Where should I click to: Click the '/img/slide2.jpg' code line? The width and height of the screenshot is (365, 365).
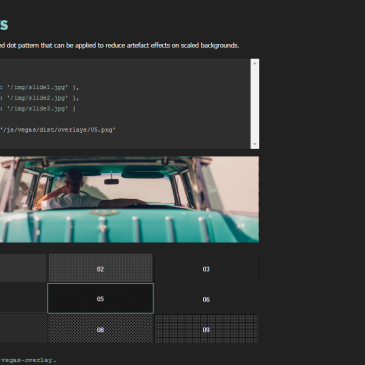pos(39,98)
